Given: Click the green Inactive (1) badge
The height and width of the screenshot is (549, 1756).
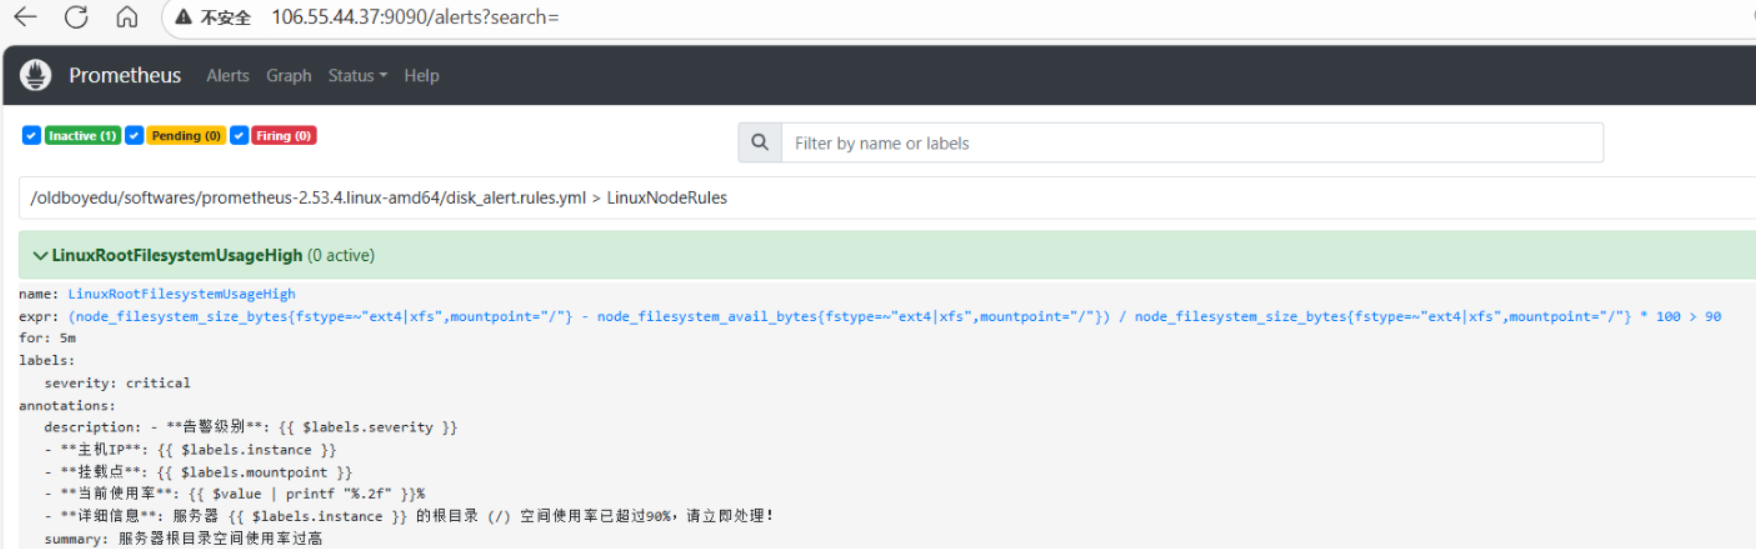Looking at the screenshot, I should [83, 135].
